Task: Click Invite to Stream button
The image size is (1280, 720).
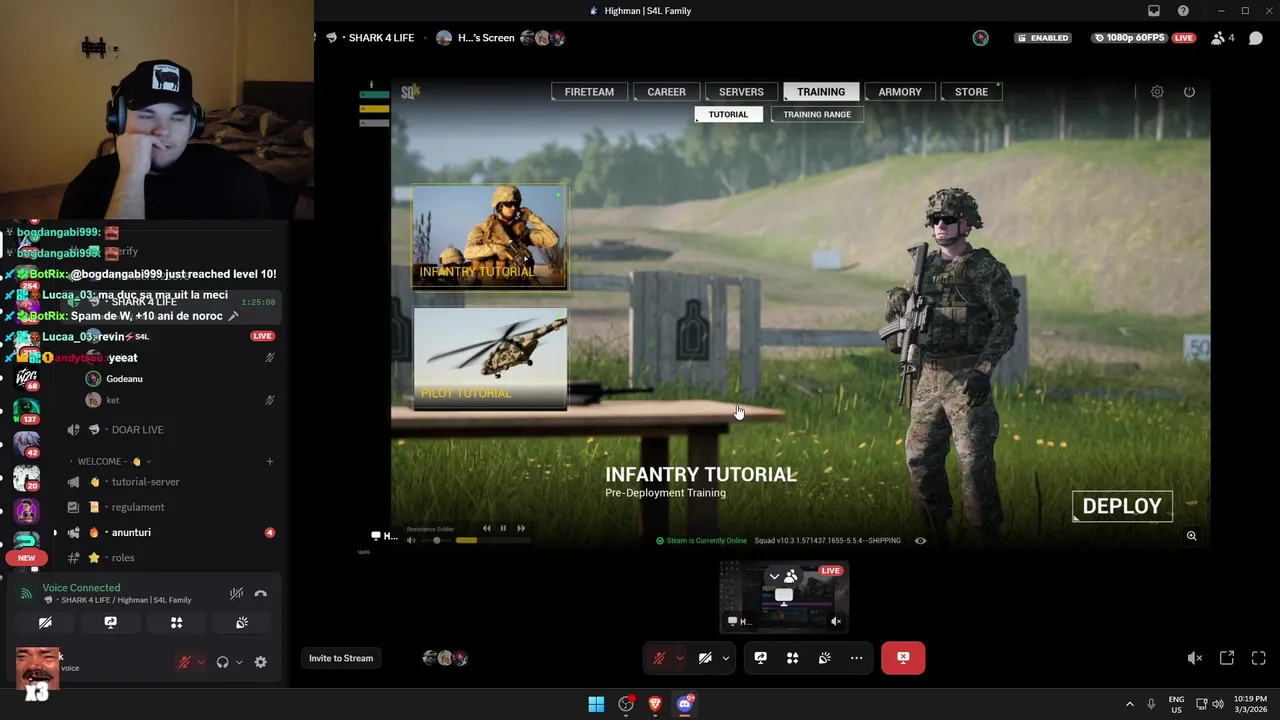Action: (341, 658)
